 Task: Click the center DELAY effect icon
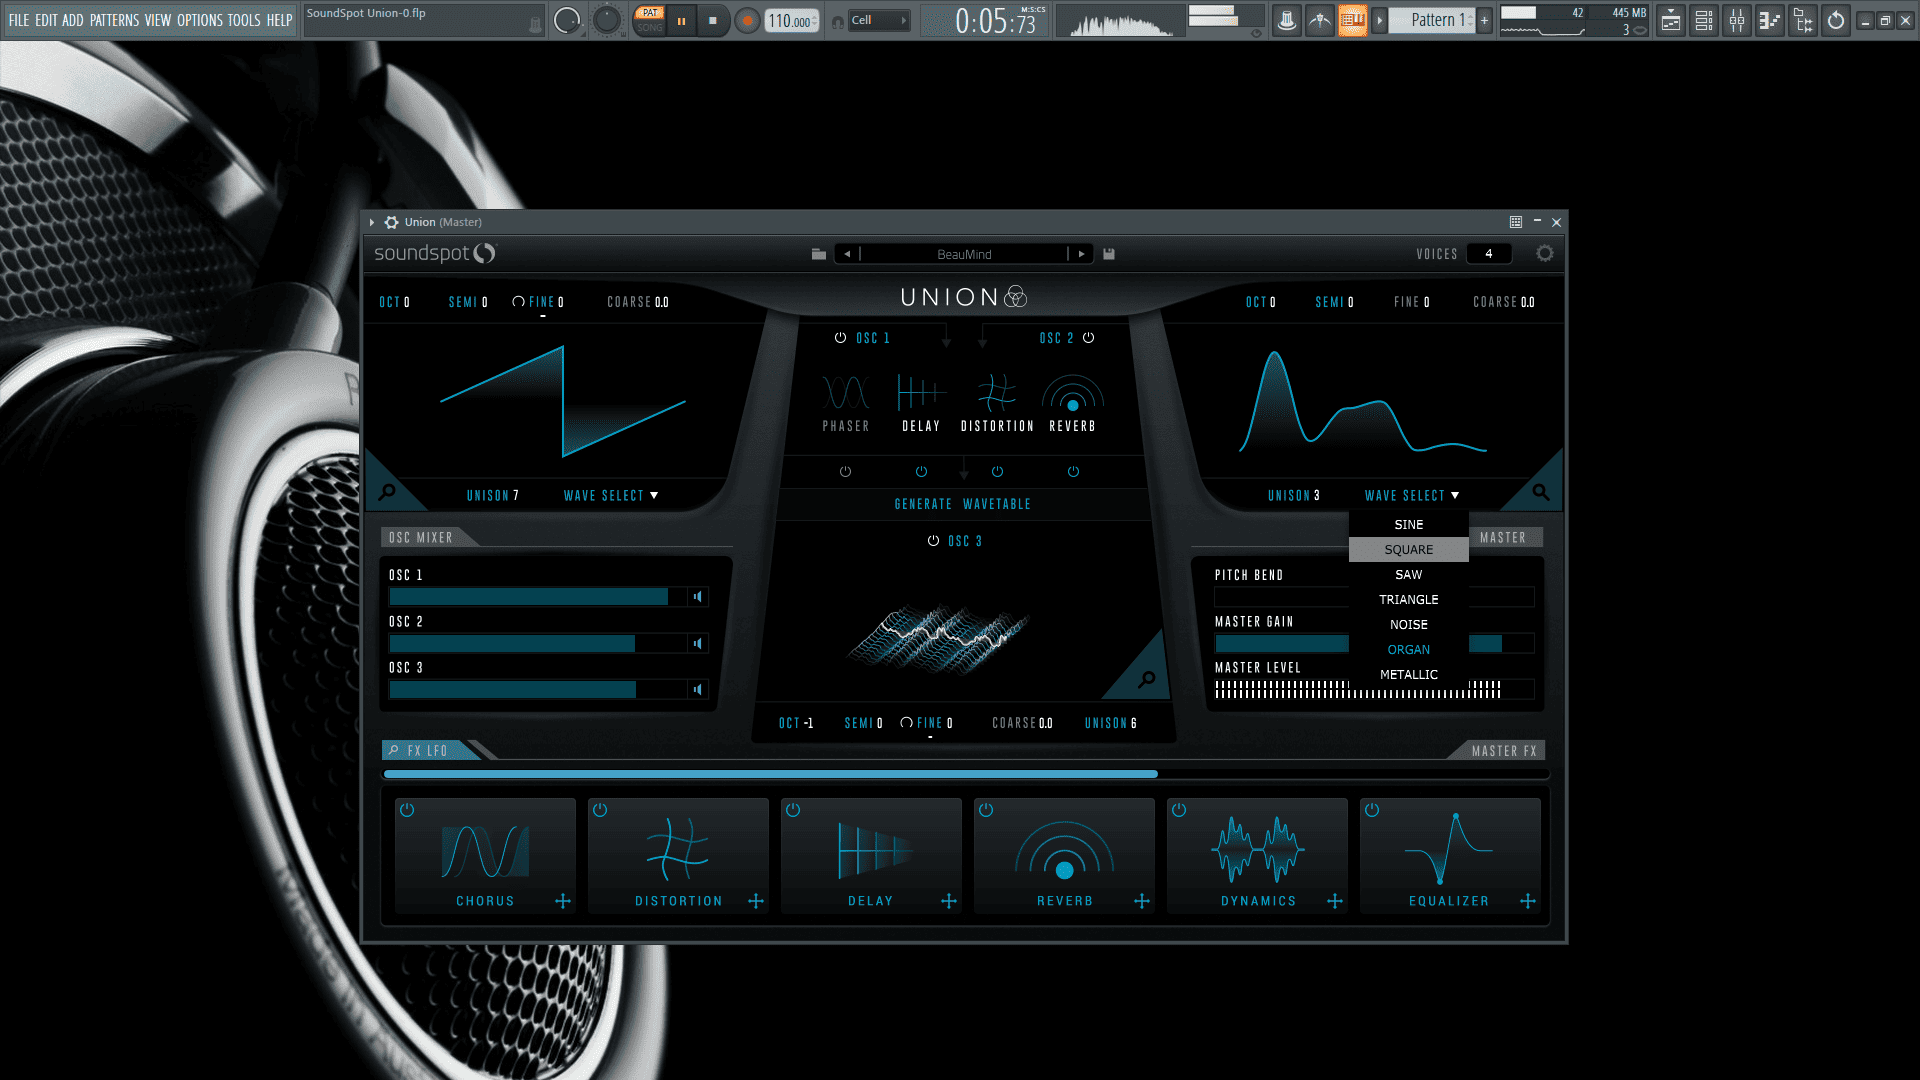[x=921, y=393]
